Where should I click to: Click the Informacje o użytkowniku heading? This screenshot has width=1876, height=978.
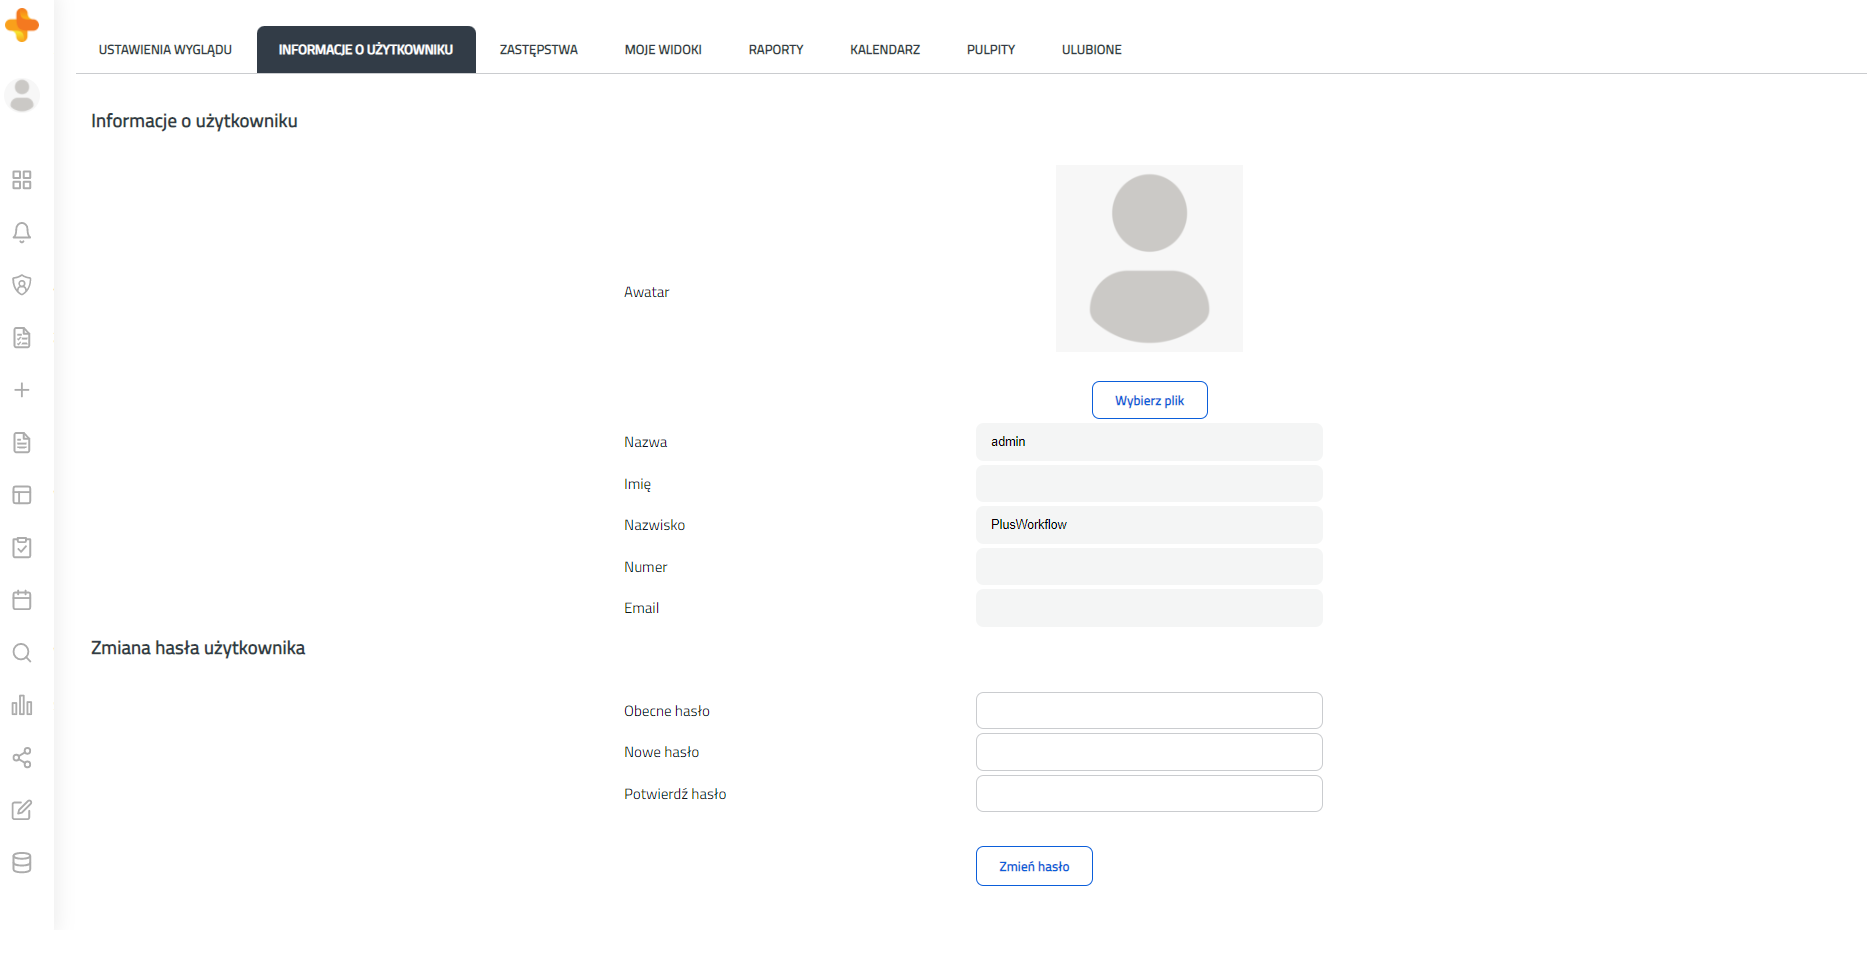tap(194, 121)
